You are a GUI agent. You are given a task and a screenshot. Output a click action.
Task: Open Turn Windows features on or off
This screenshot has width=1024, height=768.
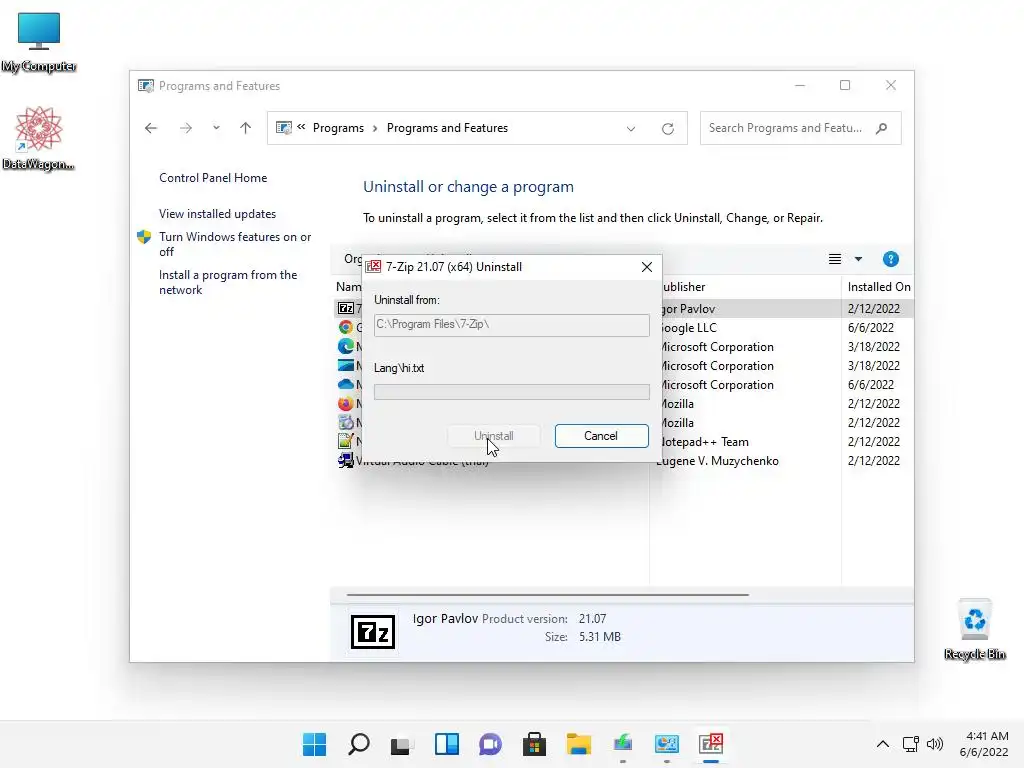pos(235,244)
